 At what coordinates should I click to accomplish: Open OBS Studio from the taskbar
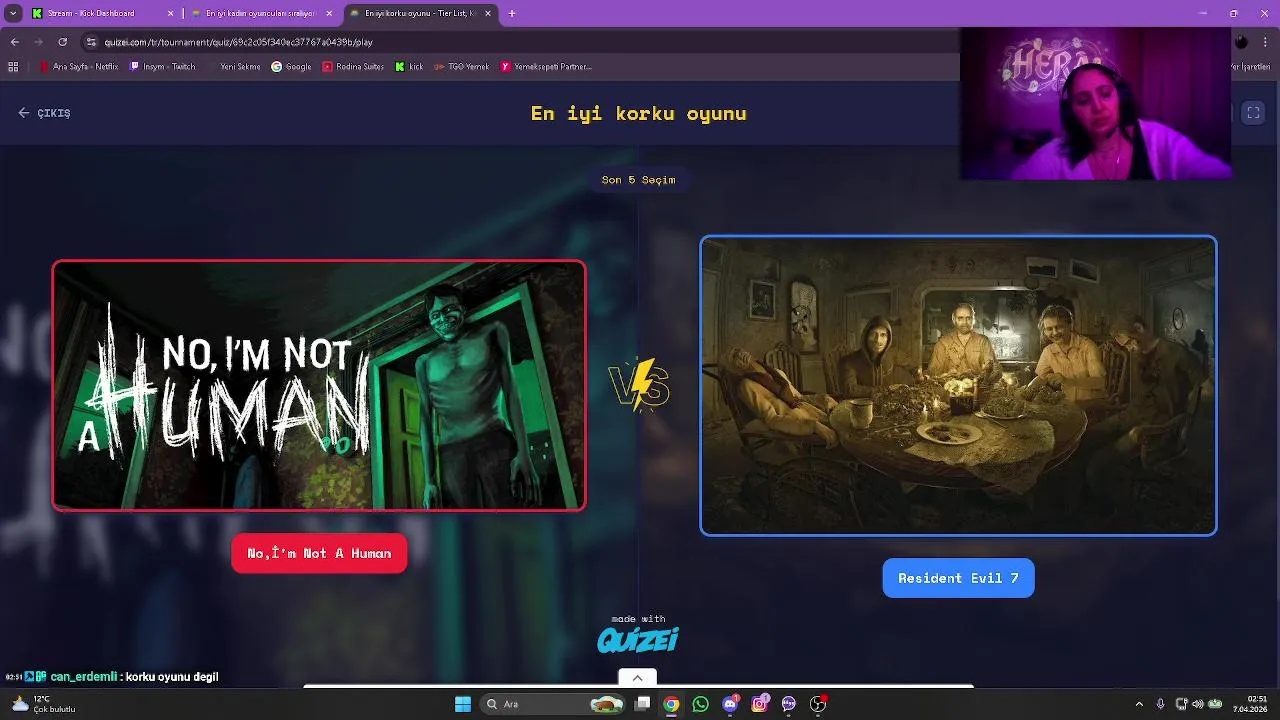click(818, 704)
